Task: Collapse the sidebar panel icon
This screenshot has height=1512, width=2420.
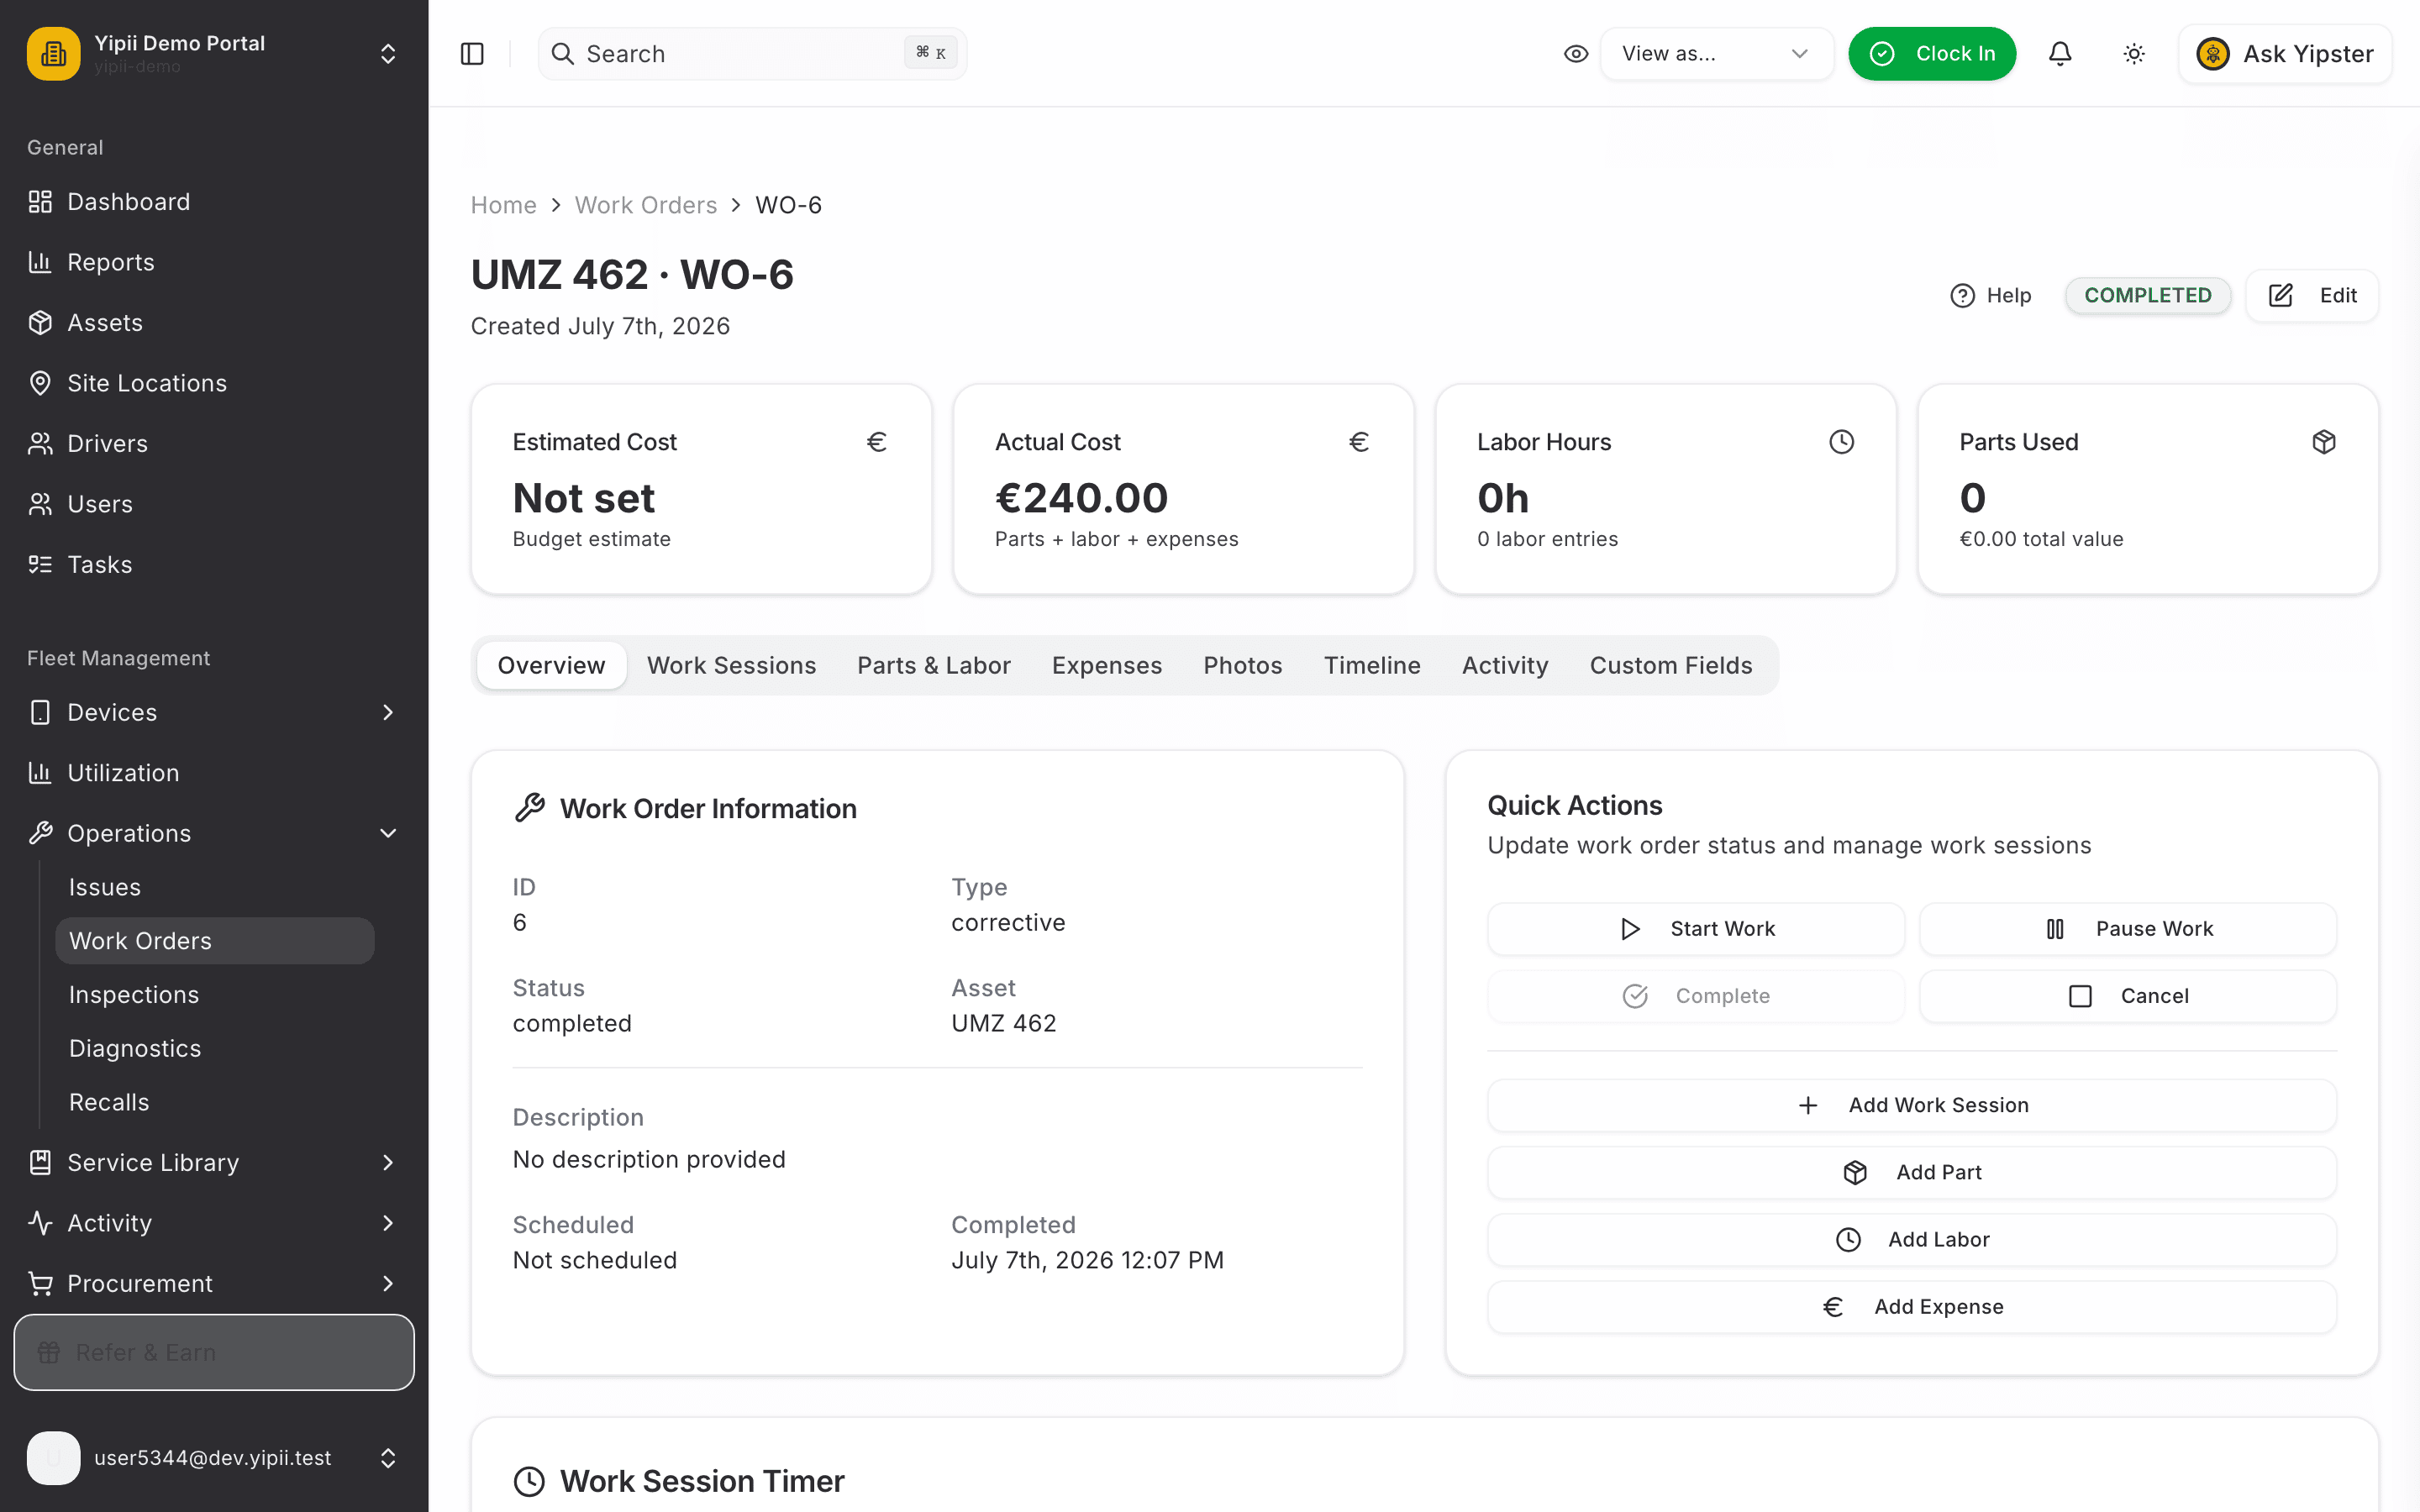Action: tap(472, 54)
